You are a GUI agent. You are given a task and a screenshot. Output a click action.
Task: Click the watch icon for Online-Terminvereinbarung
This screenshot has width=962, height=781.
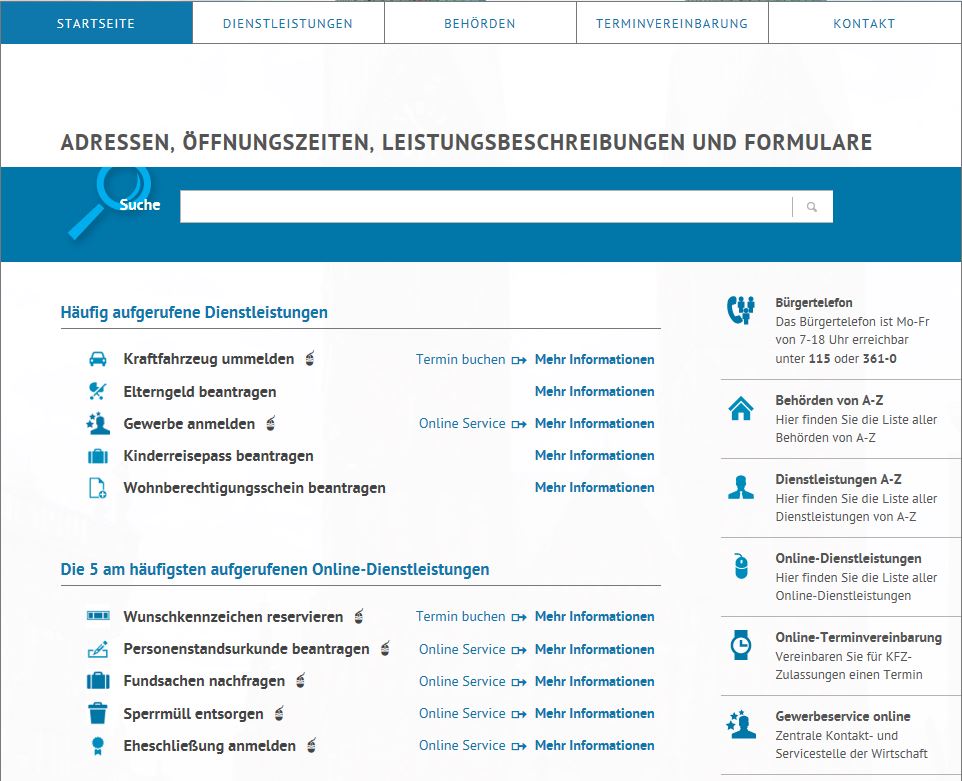741,646
